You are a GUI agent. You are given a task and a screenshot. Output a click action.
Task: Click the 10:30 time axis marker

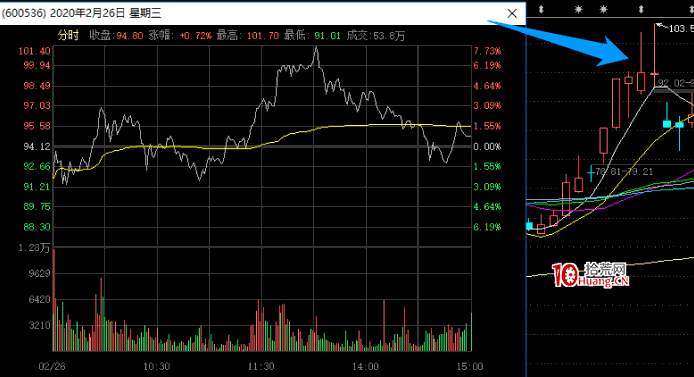pyautogui.click(x=156, y=366)
